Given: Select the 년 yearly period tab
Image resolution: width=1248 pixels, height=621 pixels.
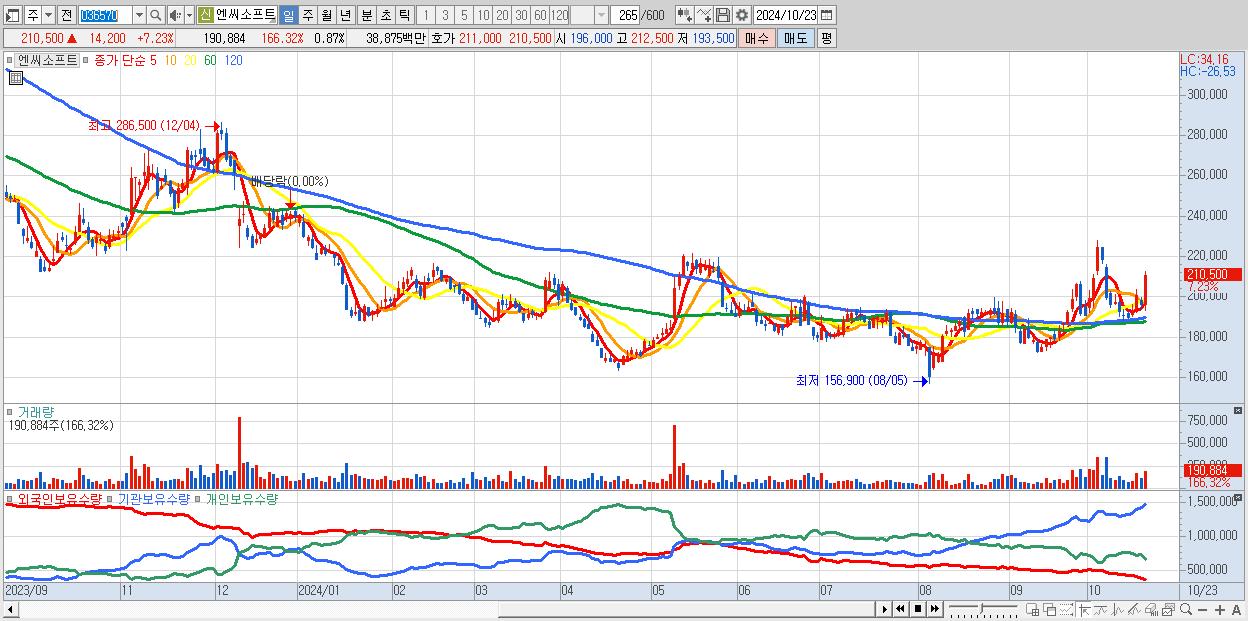Looking at the screenshot, I should click(x=345, y=15).
